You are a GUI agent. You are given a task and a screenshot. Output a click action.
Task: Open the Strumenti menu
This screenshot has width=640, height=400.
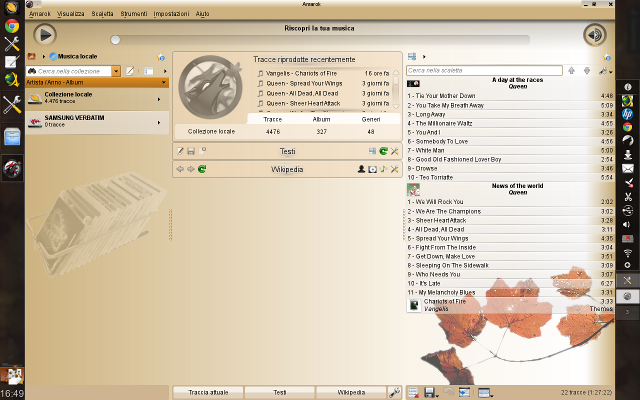coord(133,14)
